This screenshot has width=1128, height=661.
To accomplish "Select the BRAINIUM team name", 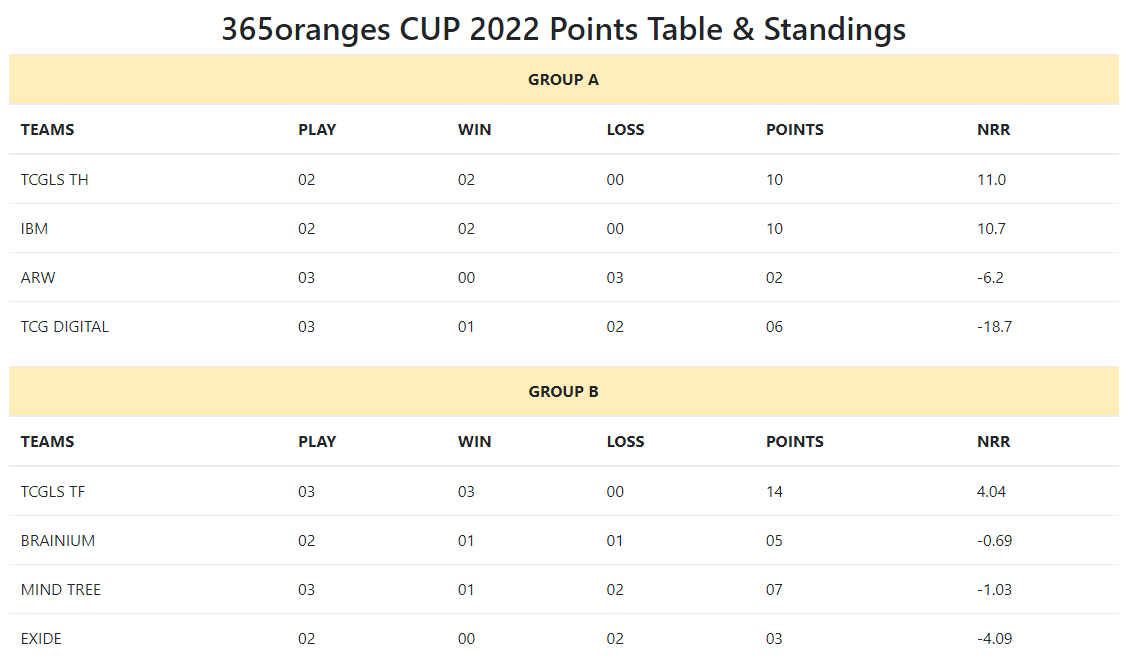I will click(58, 541).
